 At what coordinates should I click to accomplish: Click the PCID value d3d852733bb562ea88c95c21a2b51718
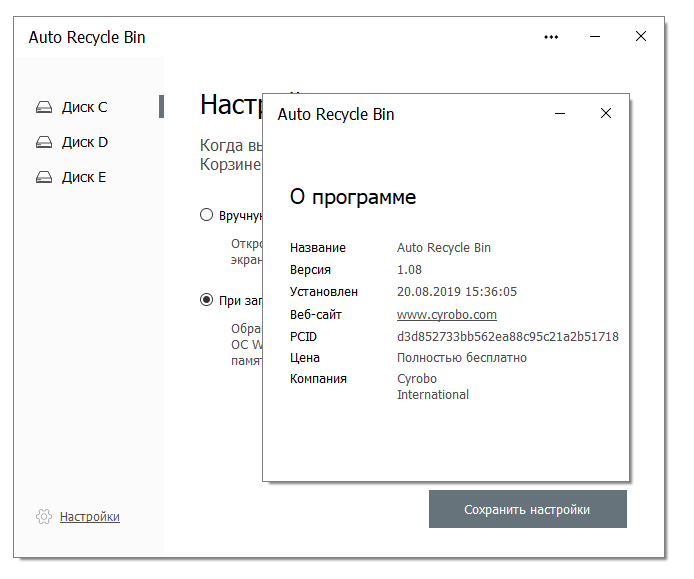pyautogui.click(x=508, y=337)
